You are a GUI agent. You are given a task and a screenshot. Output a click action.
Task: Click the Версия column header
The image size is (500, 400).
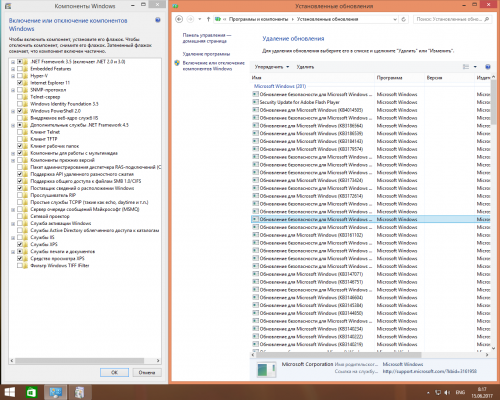click(x=450, y=78)
